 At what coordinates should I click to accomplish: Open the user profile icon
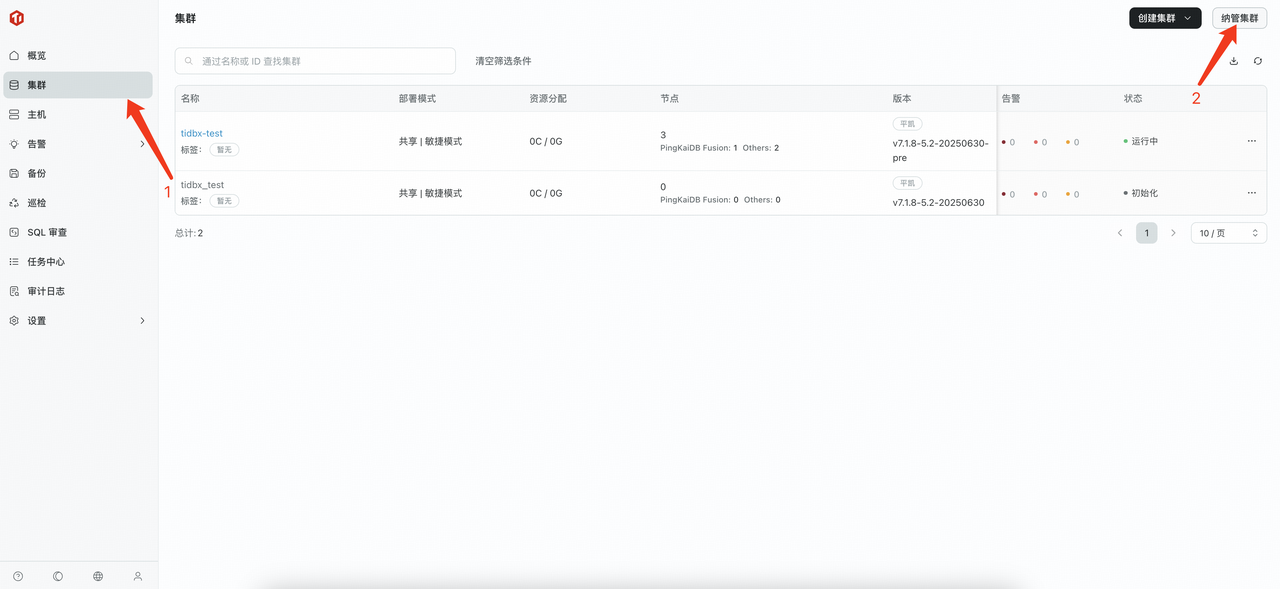[x=137, y=576]
